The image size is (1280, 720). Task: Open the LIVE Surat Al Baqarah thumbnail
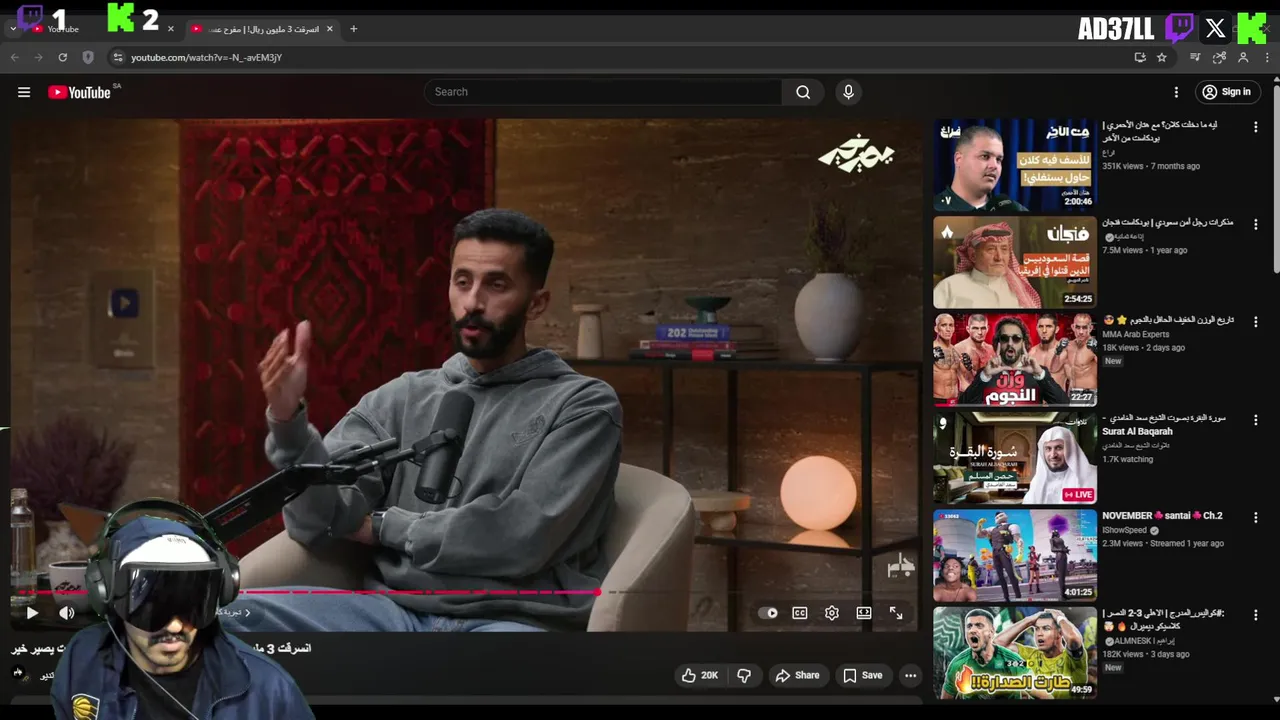coord(1015,458)
